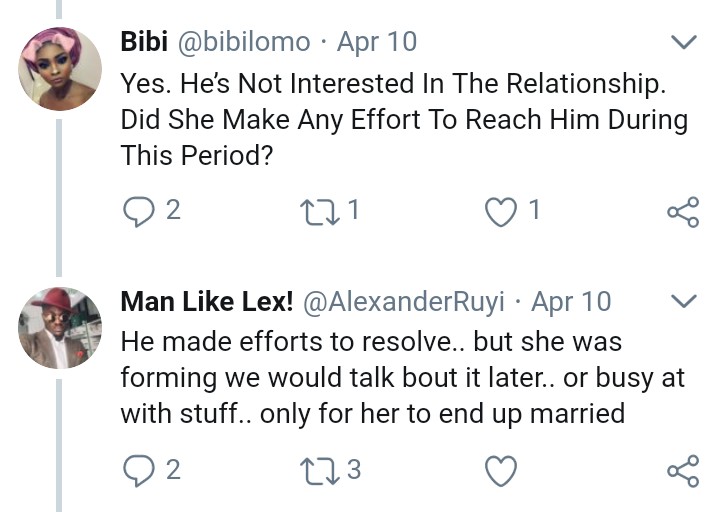Click the Apr 10 date on Lex's tweet
720x512 pixels.
[x=571, y=301]
